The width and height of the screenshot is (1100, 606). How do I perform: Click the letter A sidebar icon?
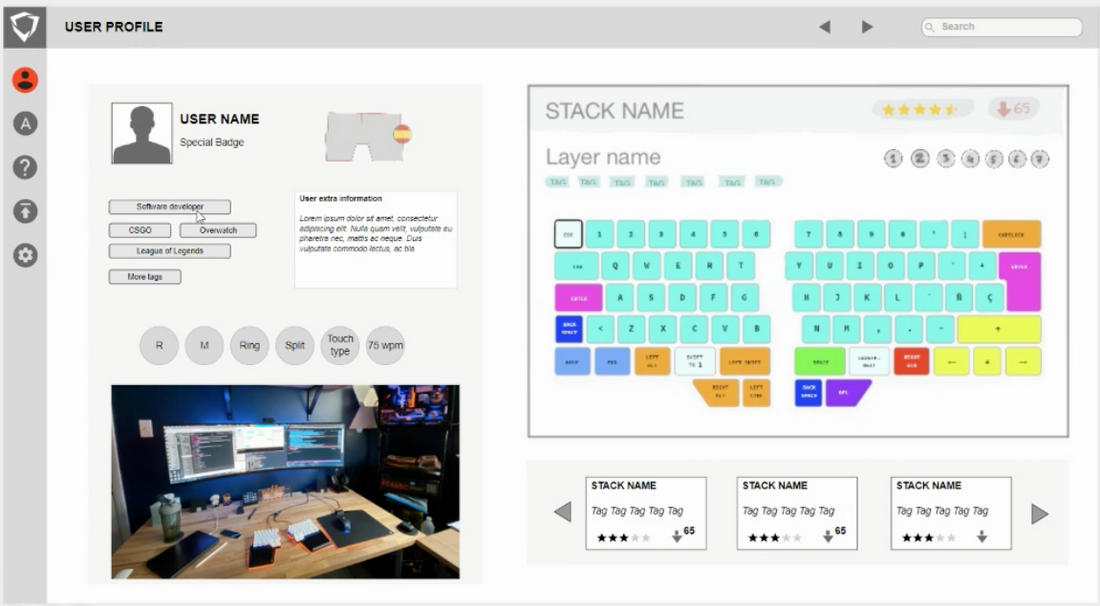[x=25, y=123]
